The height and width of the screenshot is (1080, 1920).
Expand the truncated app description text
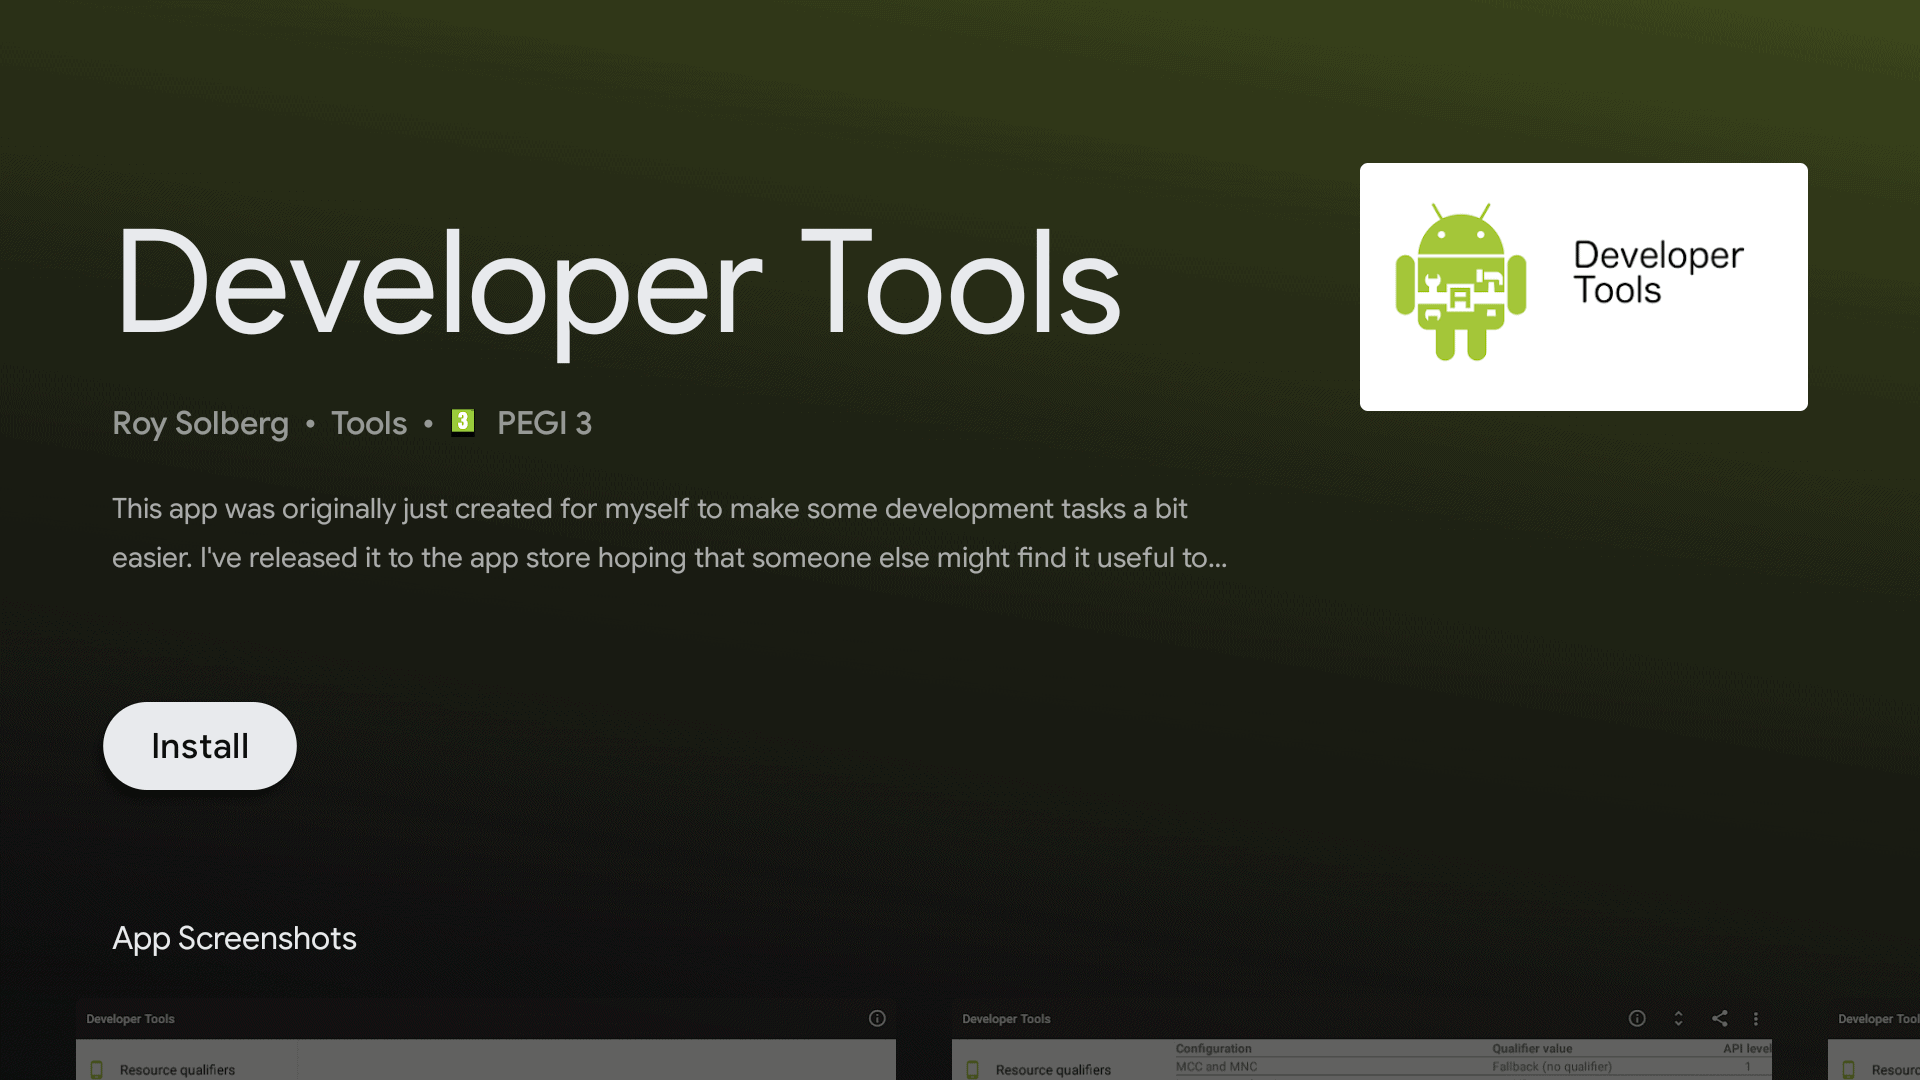click(668, 533)
